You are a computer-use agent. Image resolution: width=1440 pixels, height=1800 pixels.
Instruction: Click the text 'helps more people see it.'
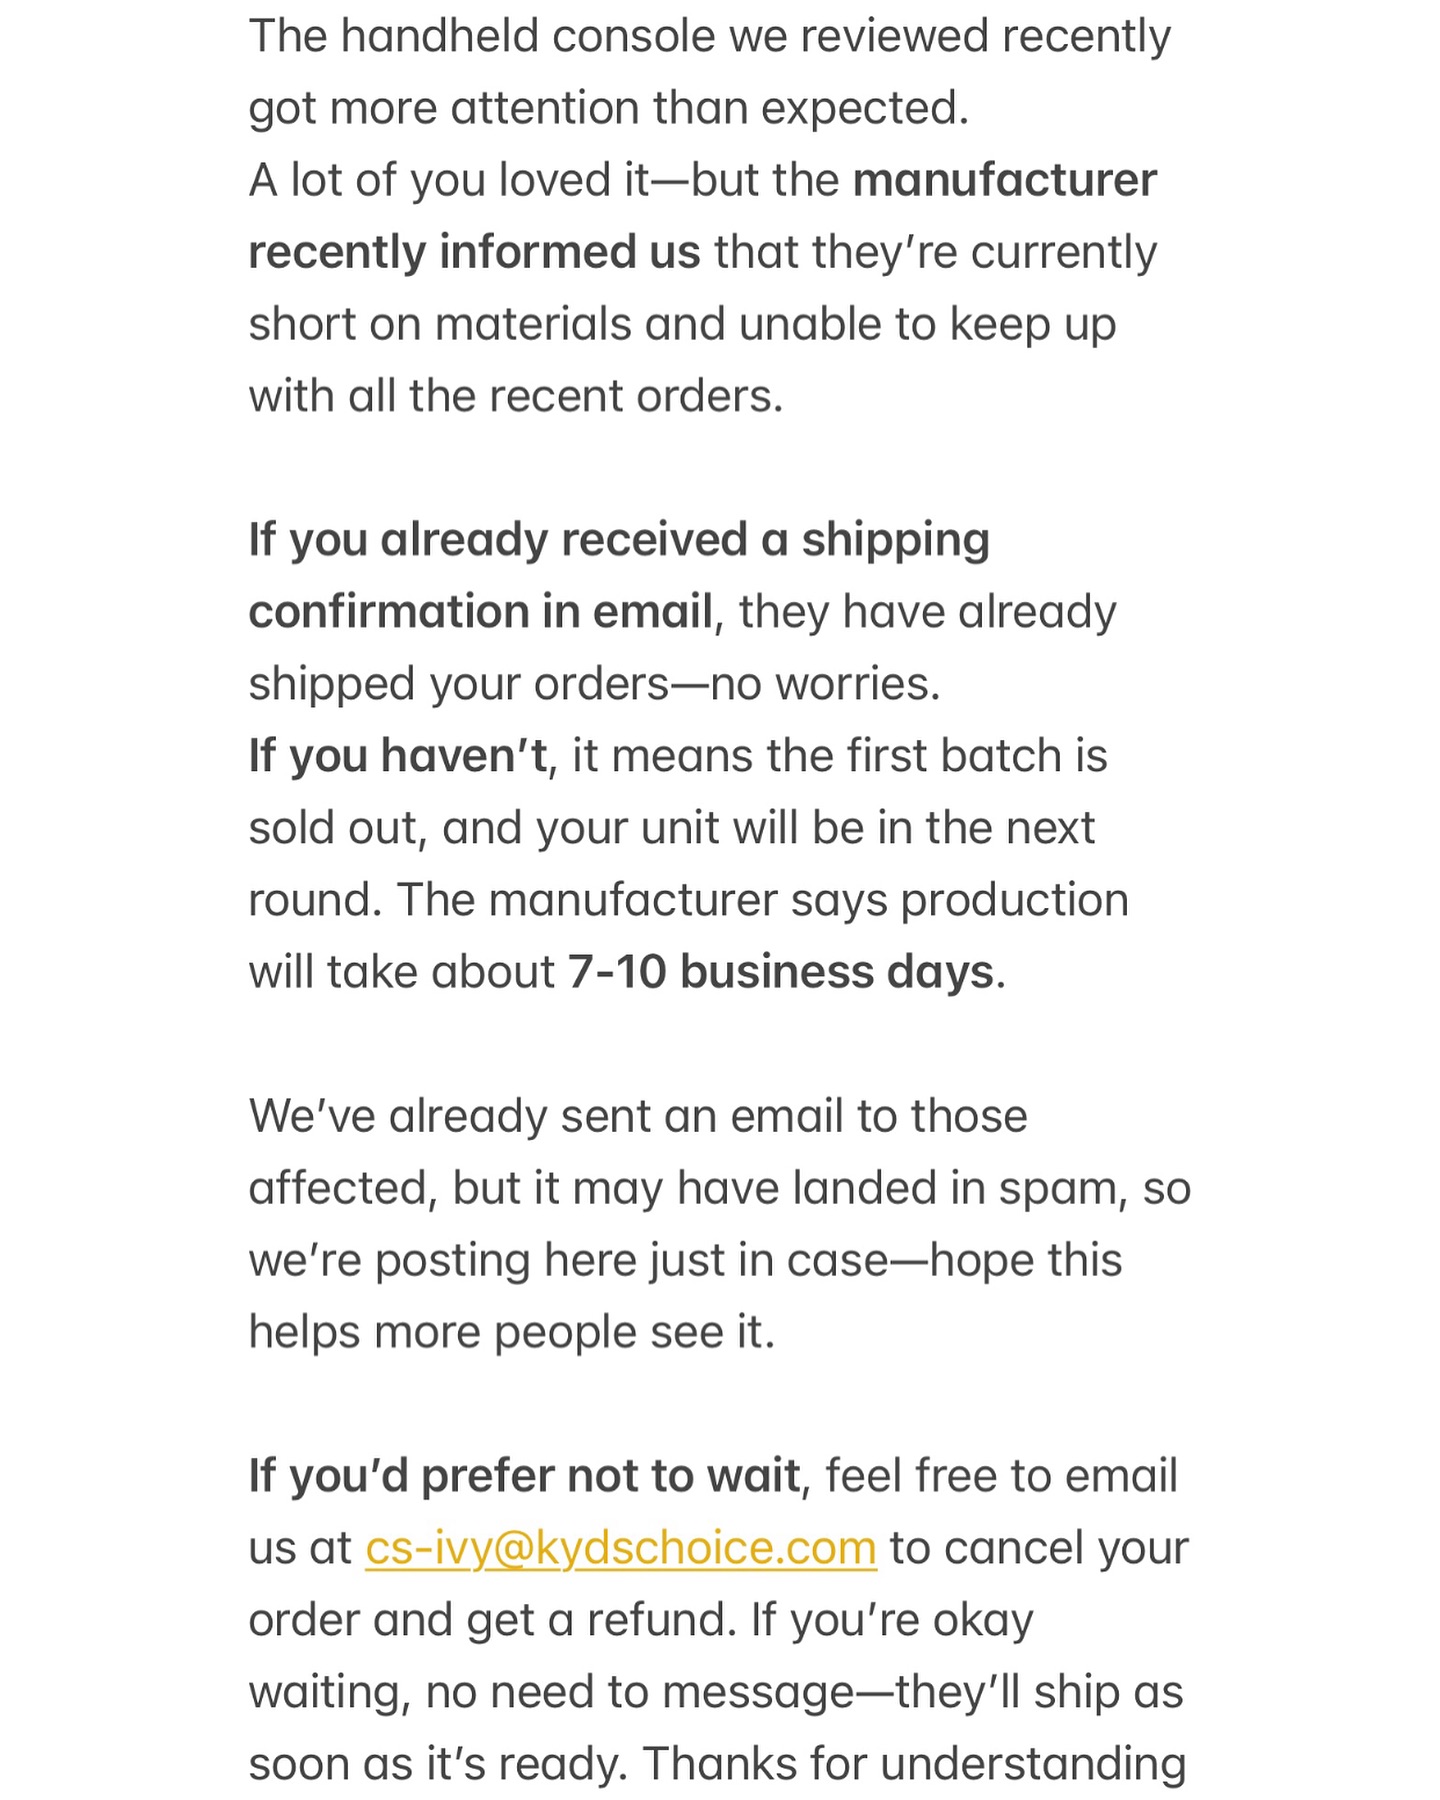(x=512, y=1333)
